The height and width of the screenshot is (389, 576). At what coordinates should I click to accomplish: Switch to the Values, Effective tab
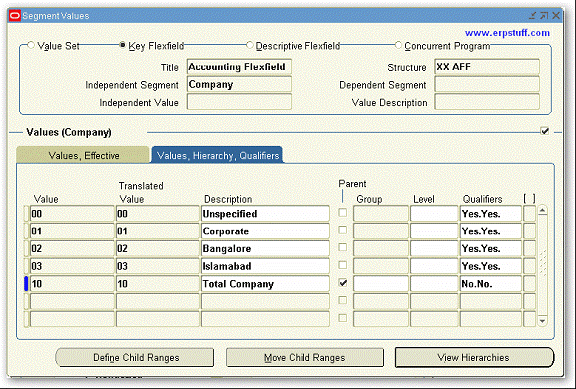coord(83,155)
